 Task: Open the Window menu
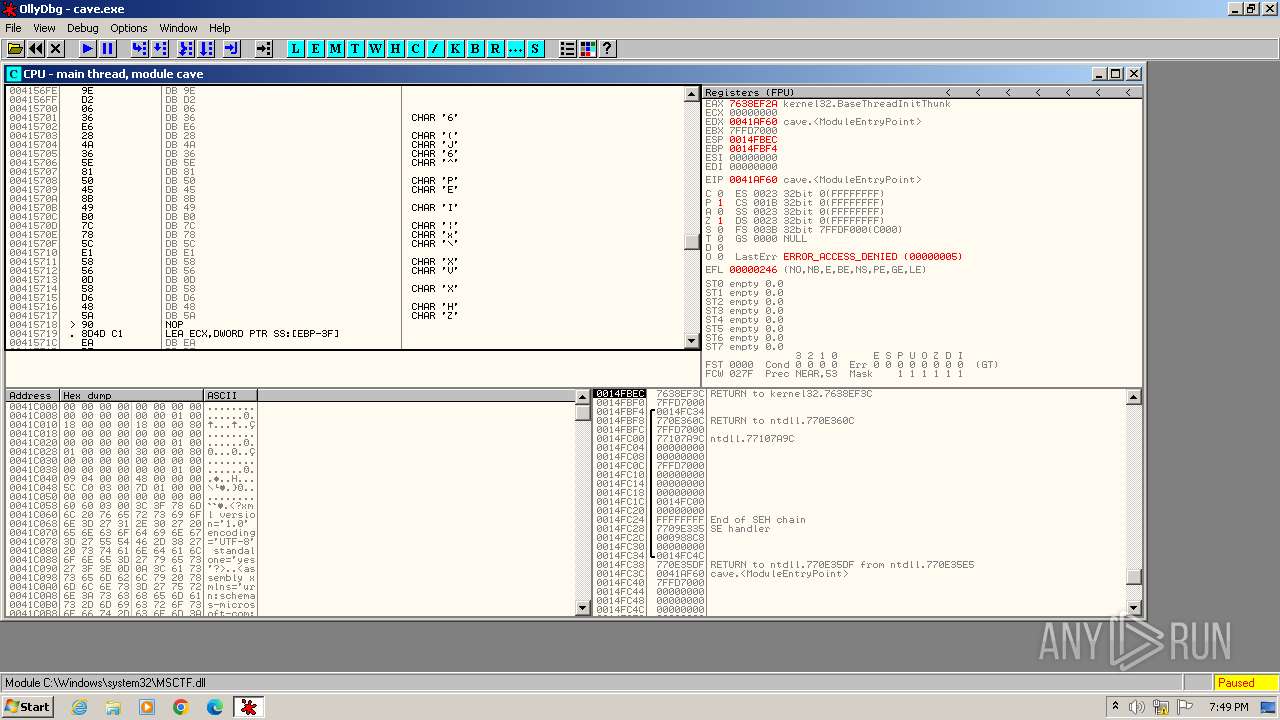point(179,28)
